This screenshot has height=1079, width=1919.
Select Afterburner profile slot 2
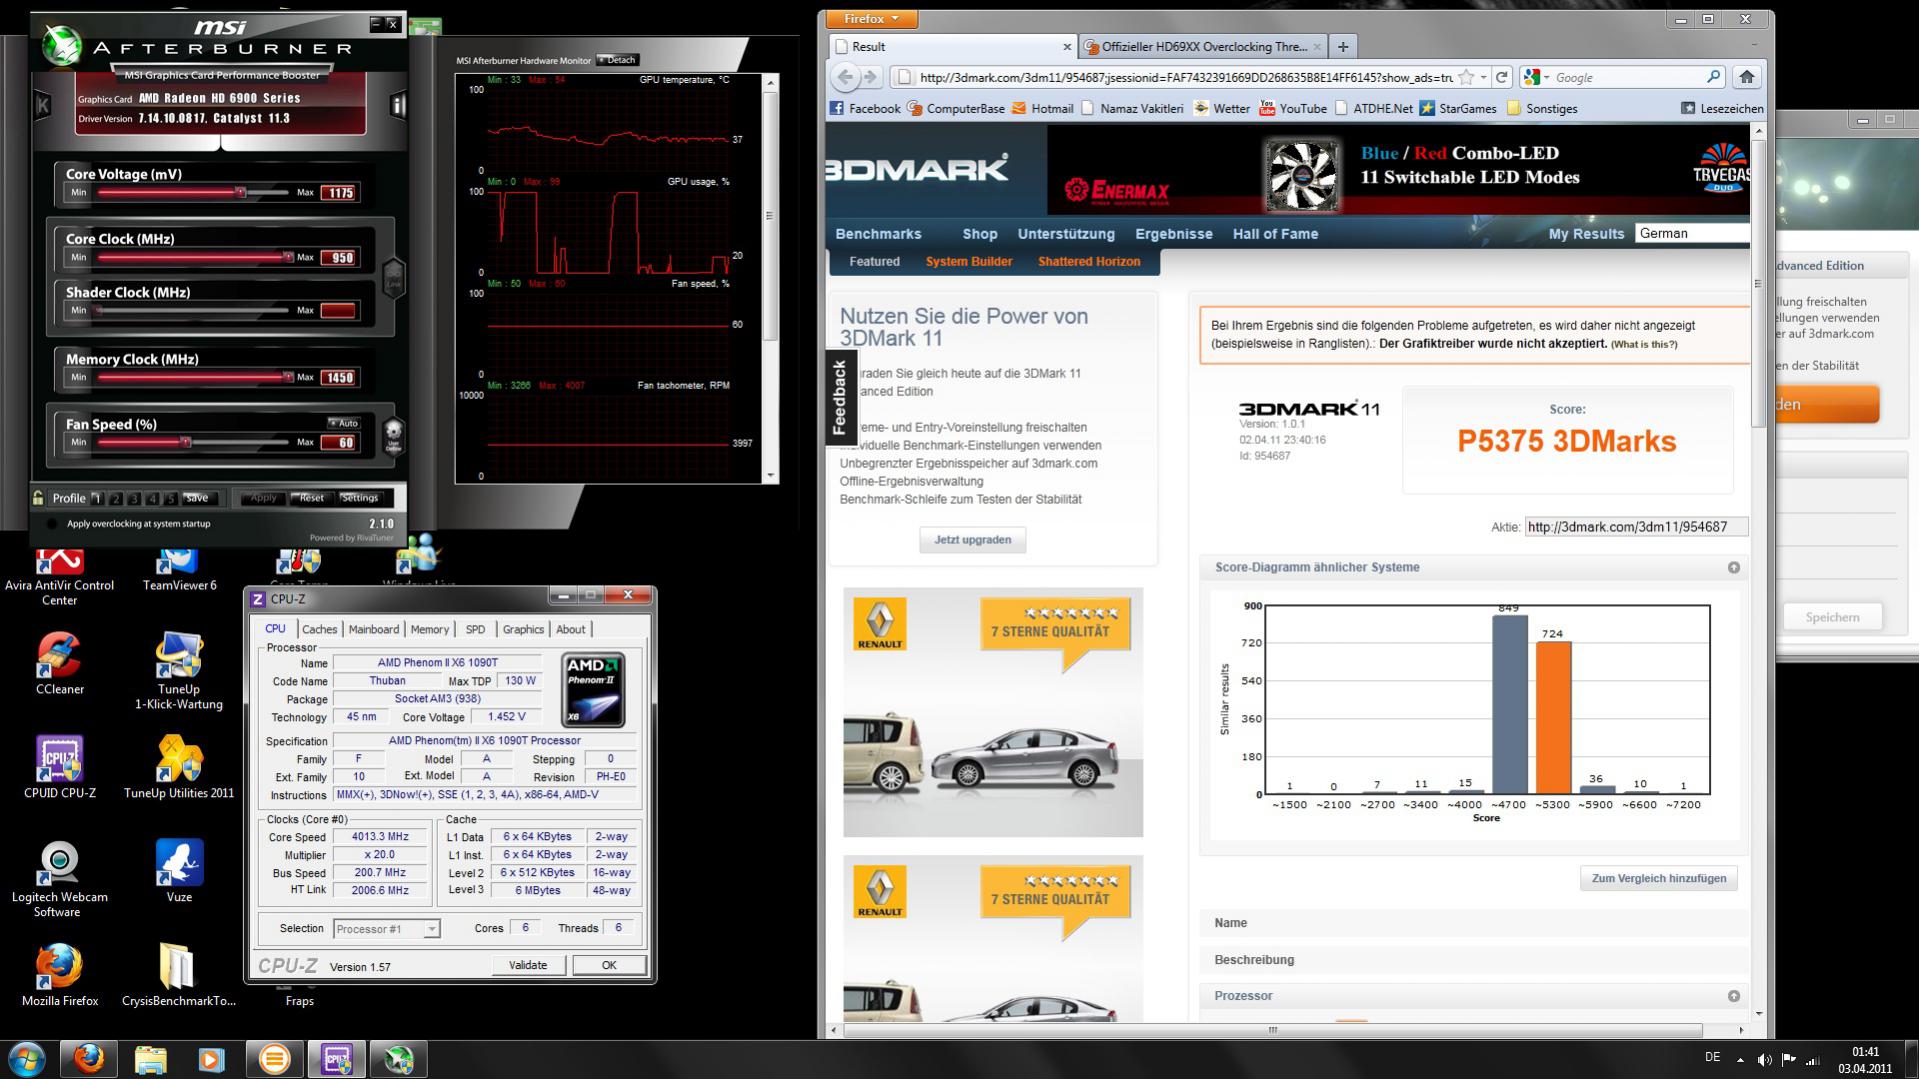coord(116,498)
